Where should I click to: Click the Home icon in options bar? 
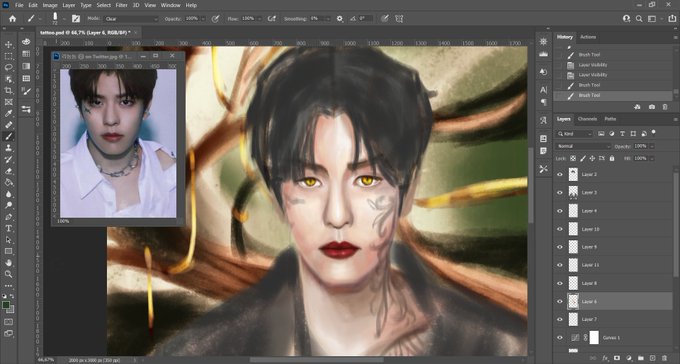click(x=13, y=19)
